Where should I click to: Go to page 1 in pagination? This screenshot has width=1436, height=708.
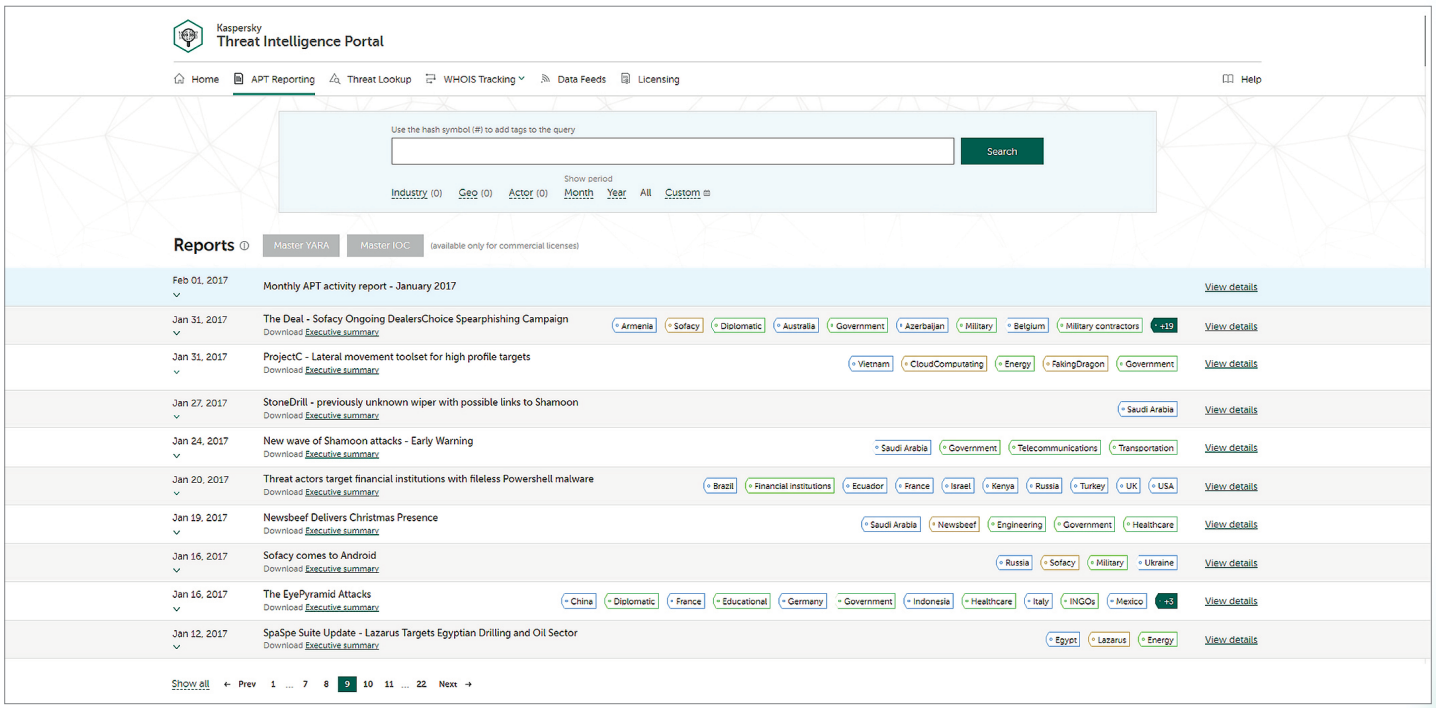point(273,684)
